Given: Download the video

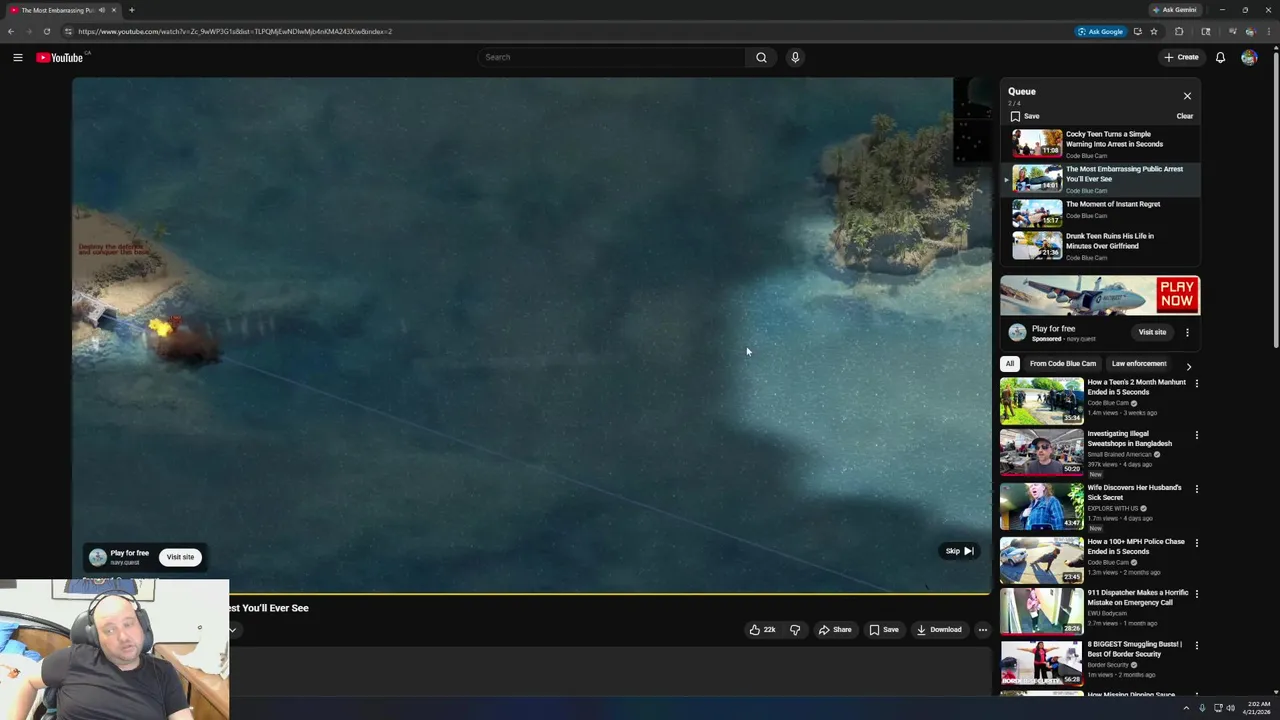Looking at the screenshot, I should (939, 630).
